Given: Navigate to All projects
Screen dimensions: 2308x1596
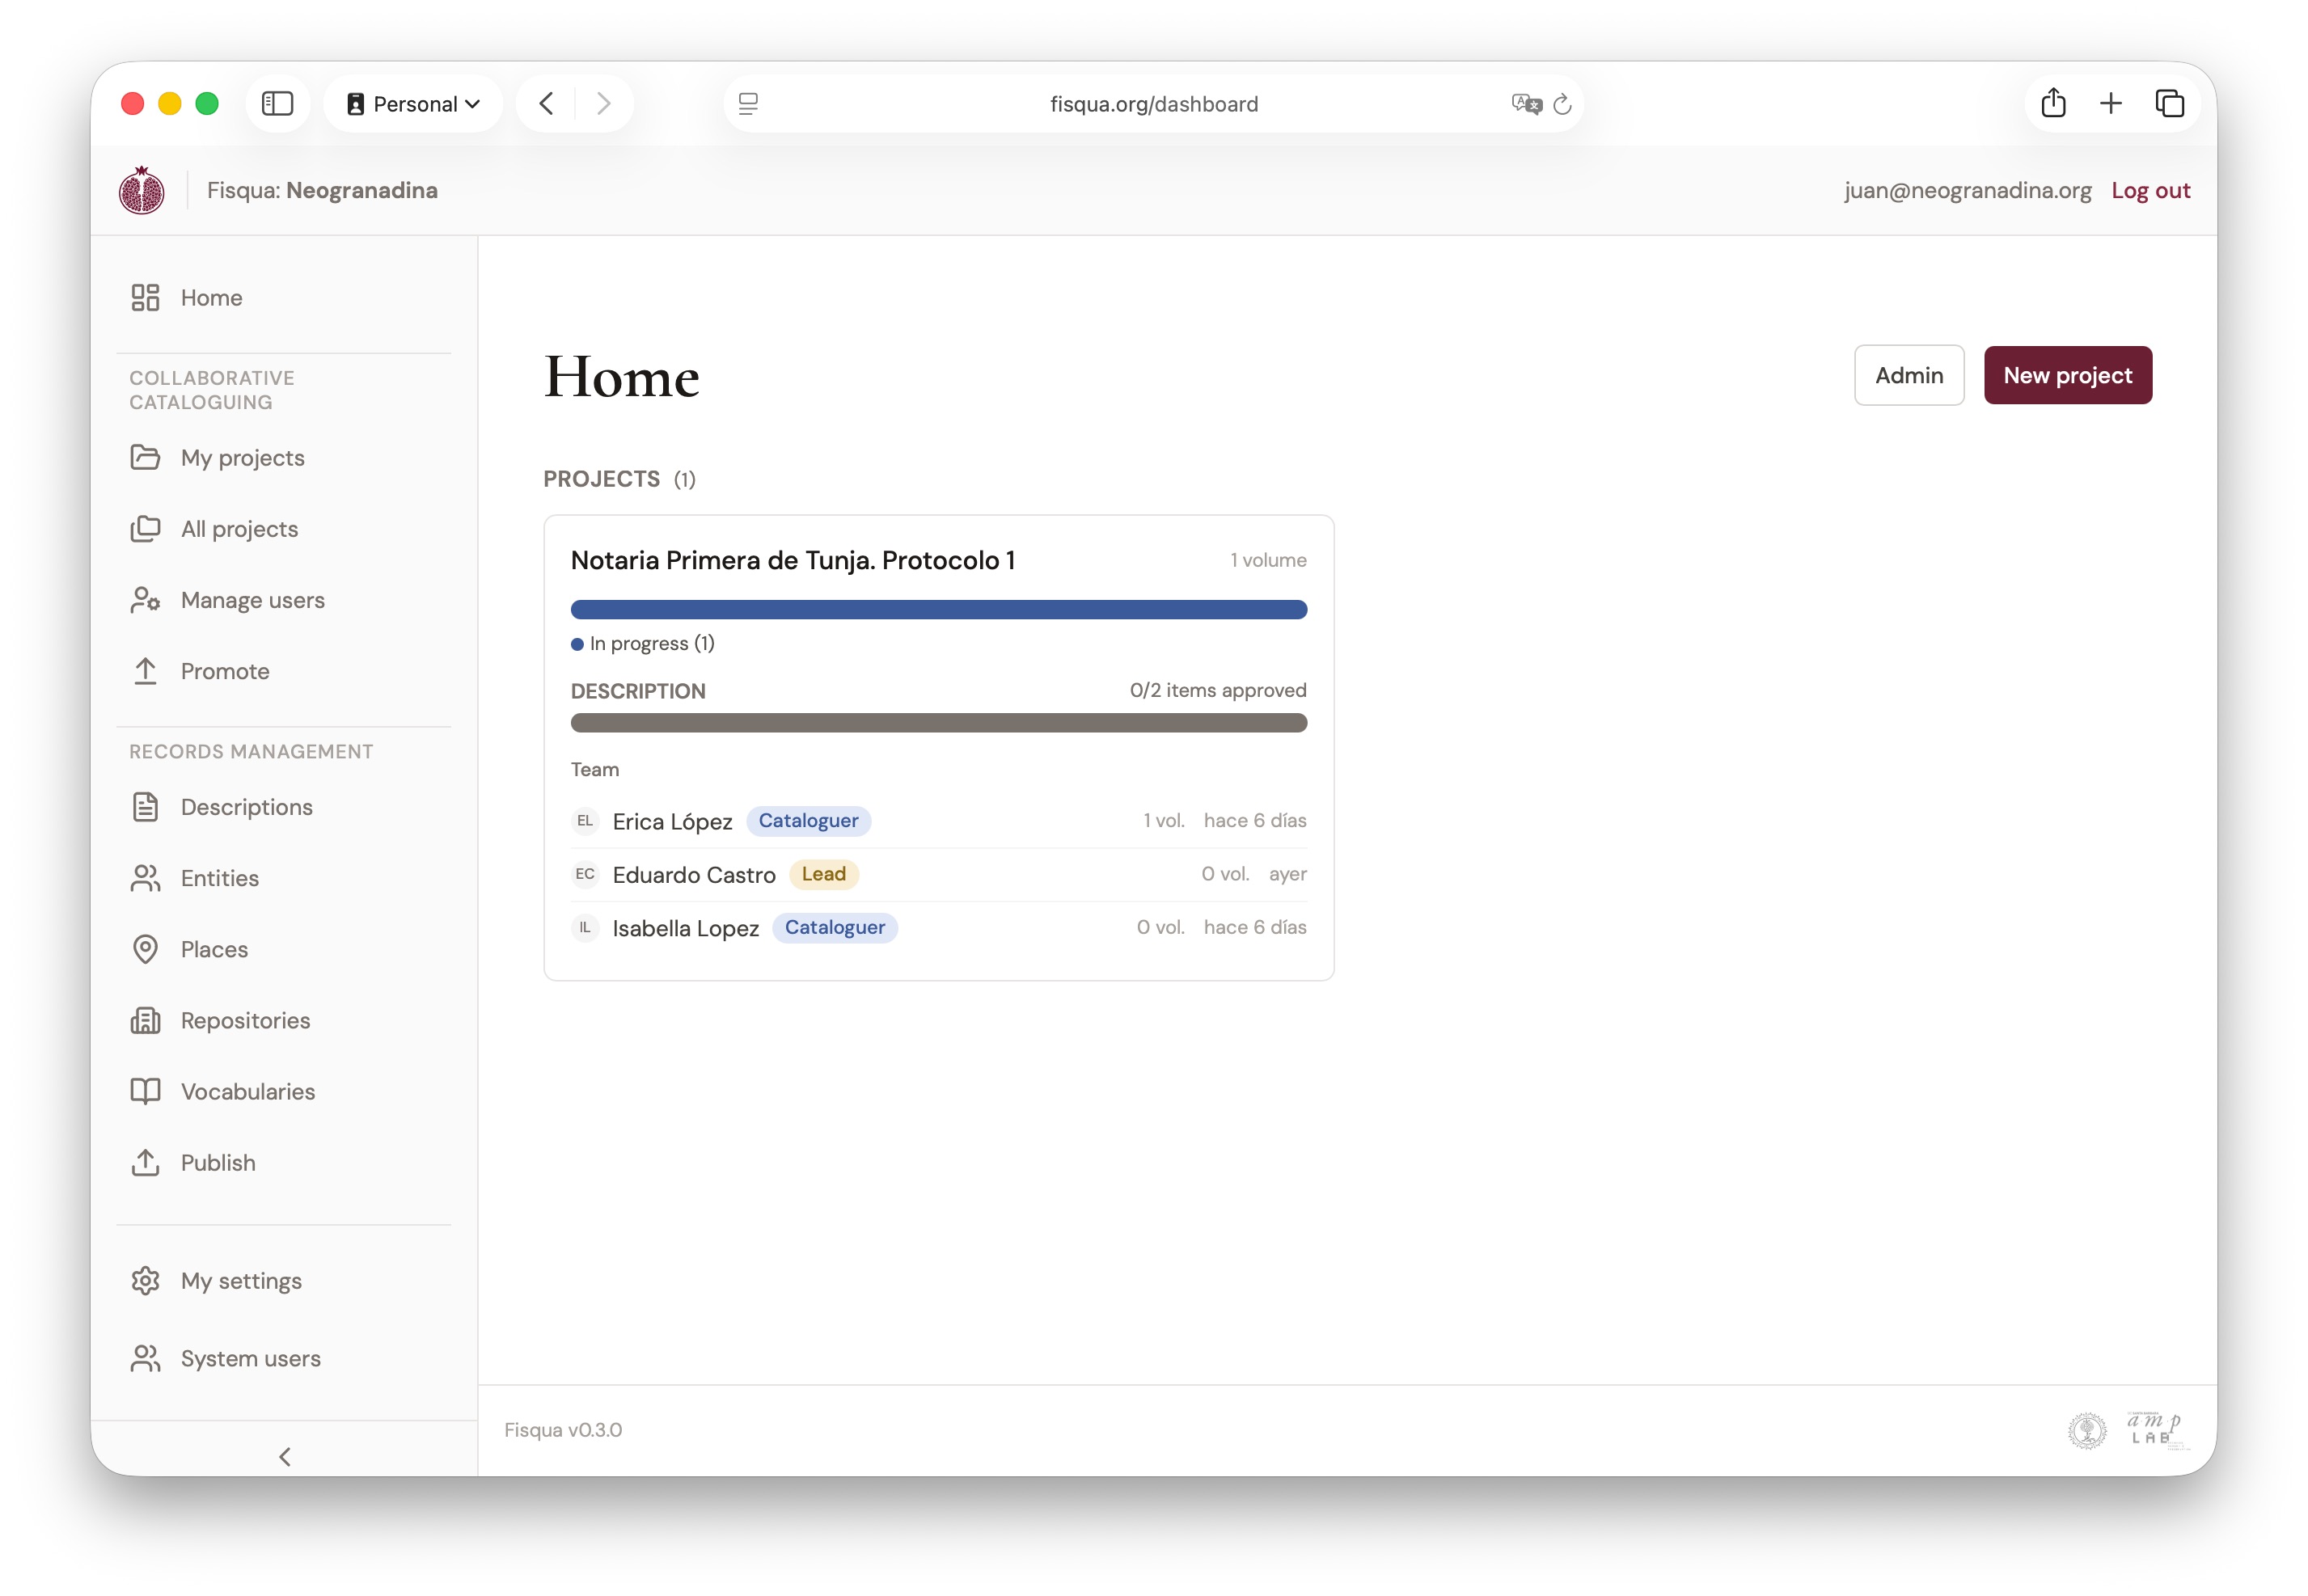Looking at the screenshot, I should 283,528.
